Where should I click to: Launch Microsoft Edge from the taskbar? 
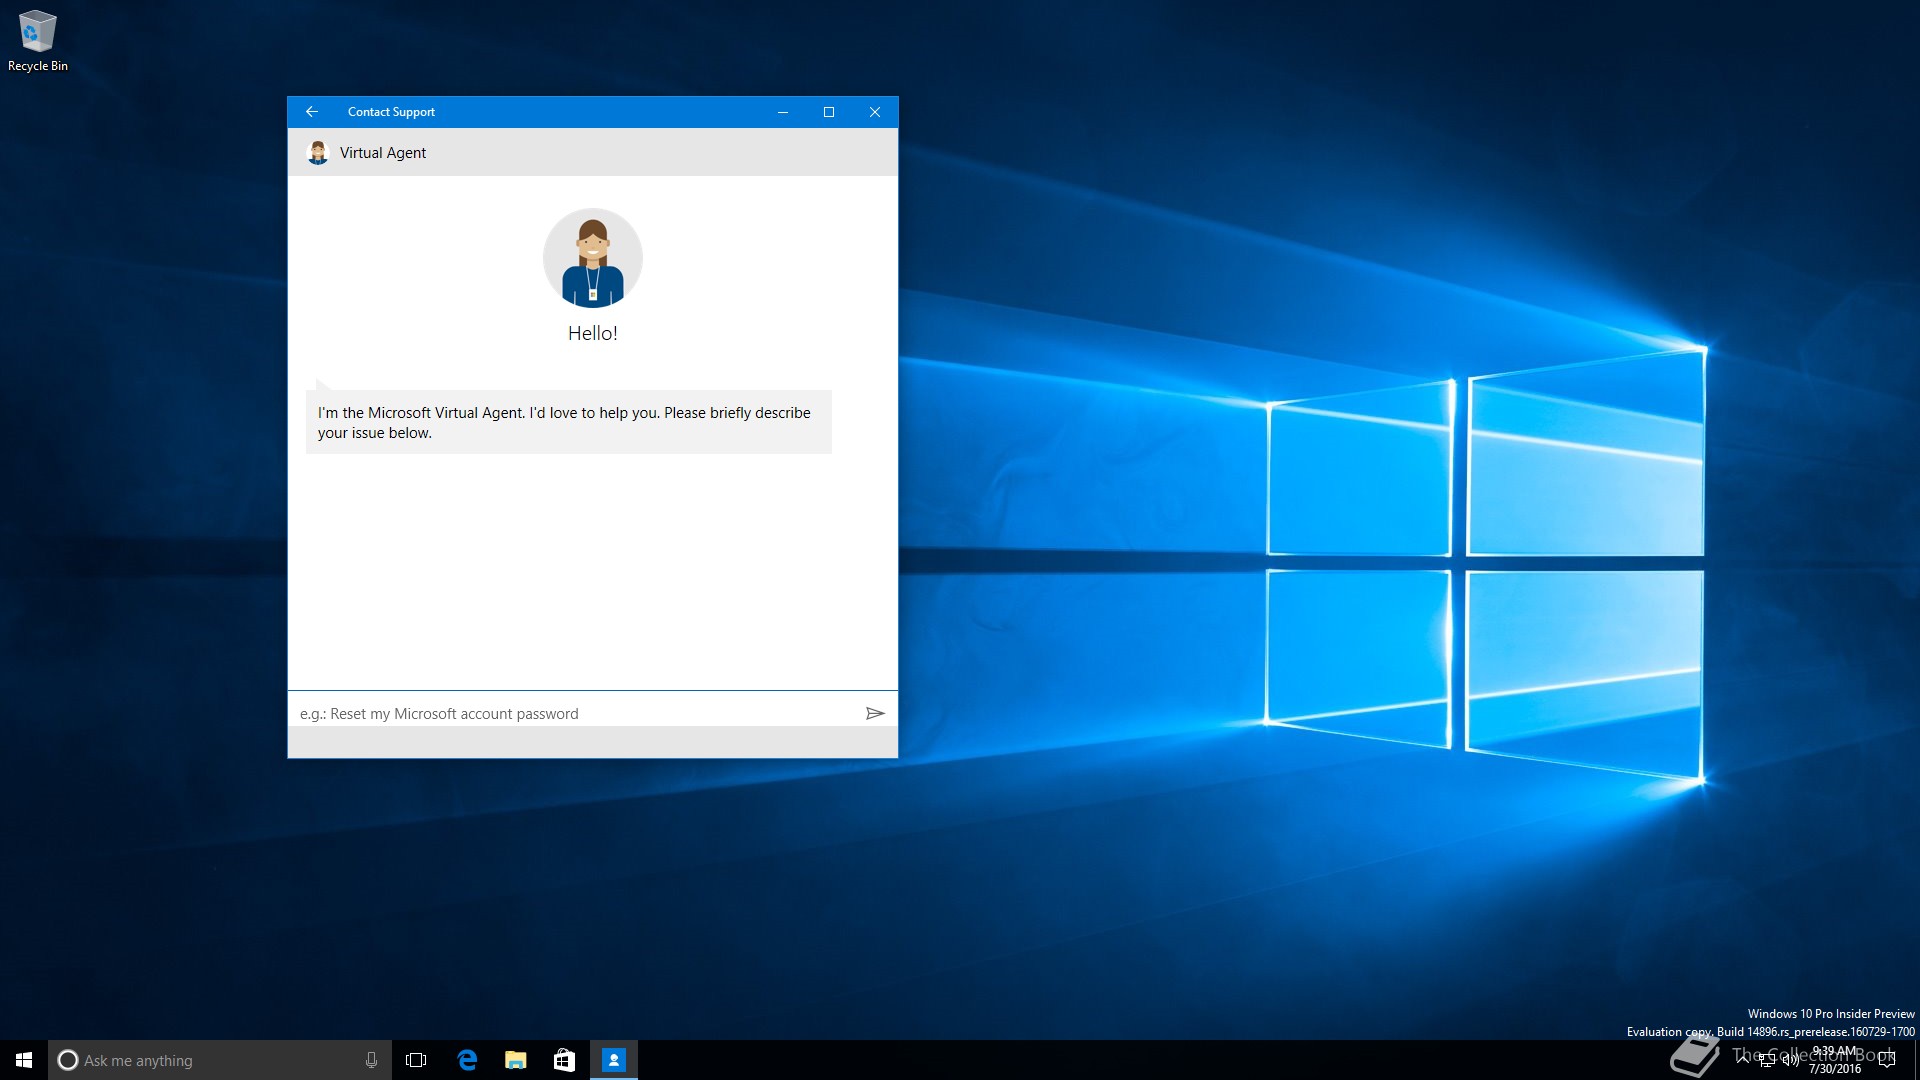point(467,1060)
